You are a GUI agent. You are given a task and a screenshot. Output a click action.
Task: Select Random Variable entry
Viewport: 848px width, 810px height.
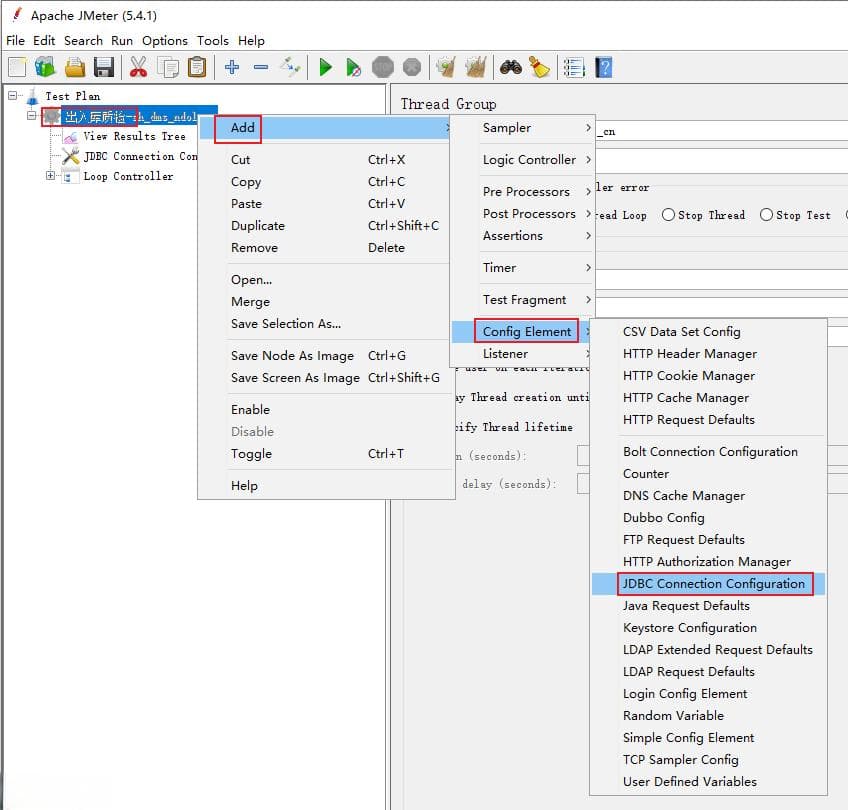pos(708,716)
